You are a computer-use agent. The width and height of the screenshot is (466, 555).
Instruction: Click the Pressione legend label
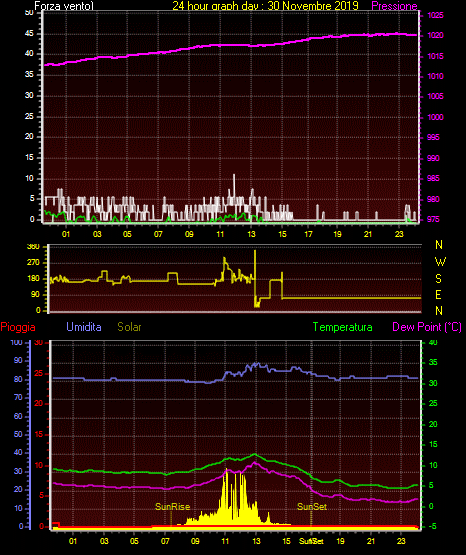(x=394, y=6)
